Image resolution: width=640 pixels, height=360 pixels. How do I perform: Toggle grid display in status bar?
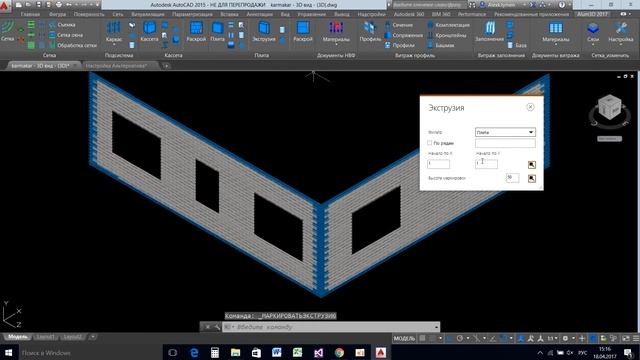click(x=422, y=338)
